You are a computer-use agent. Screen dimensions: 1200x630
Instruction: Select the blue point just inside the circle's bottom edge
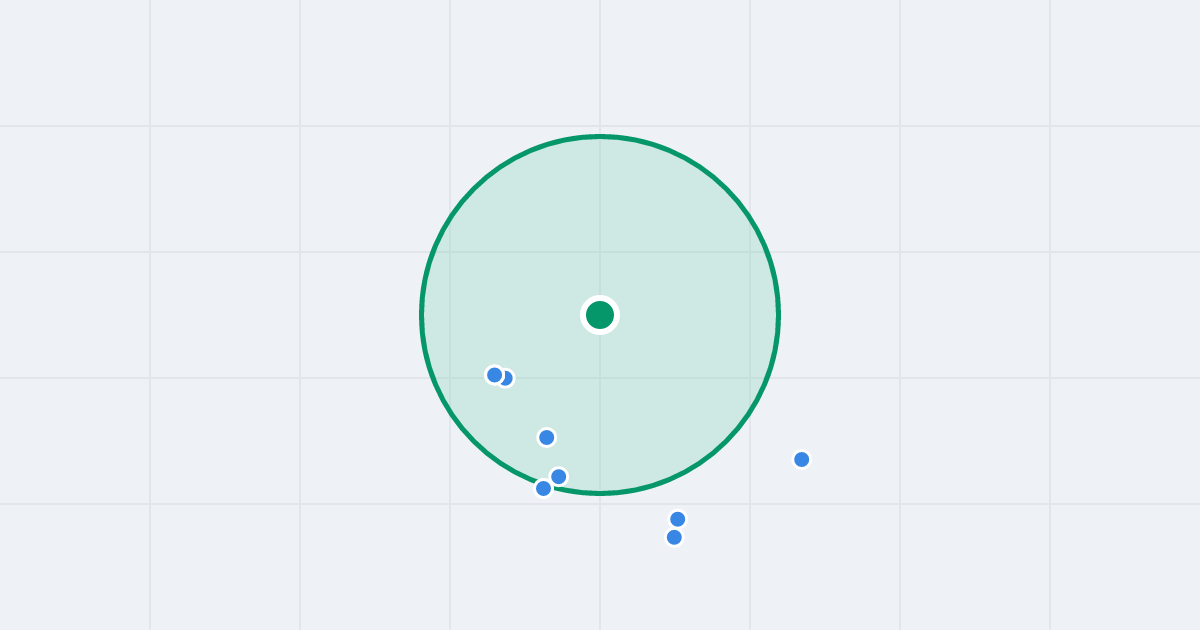(559, 477)
